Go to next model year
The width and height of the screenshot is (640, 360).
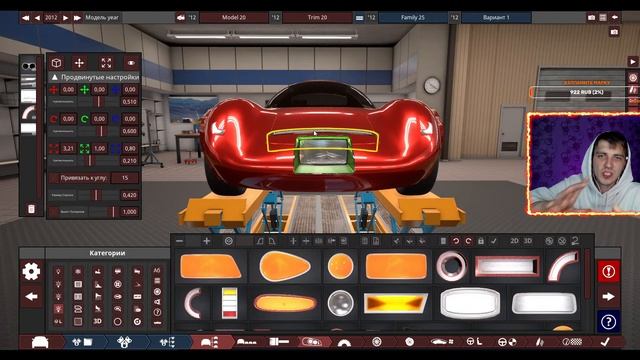[65, 18]
